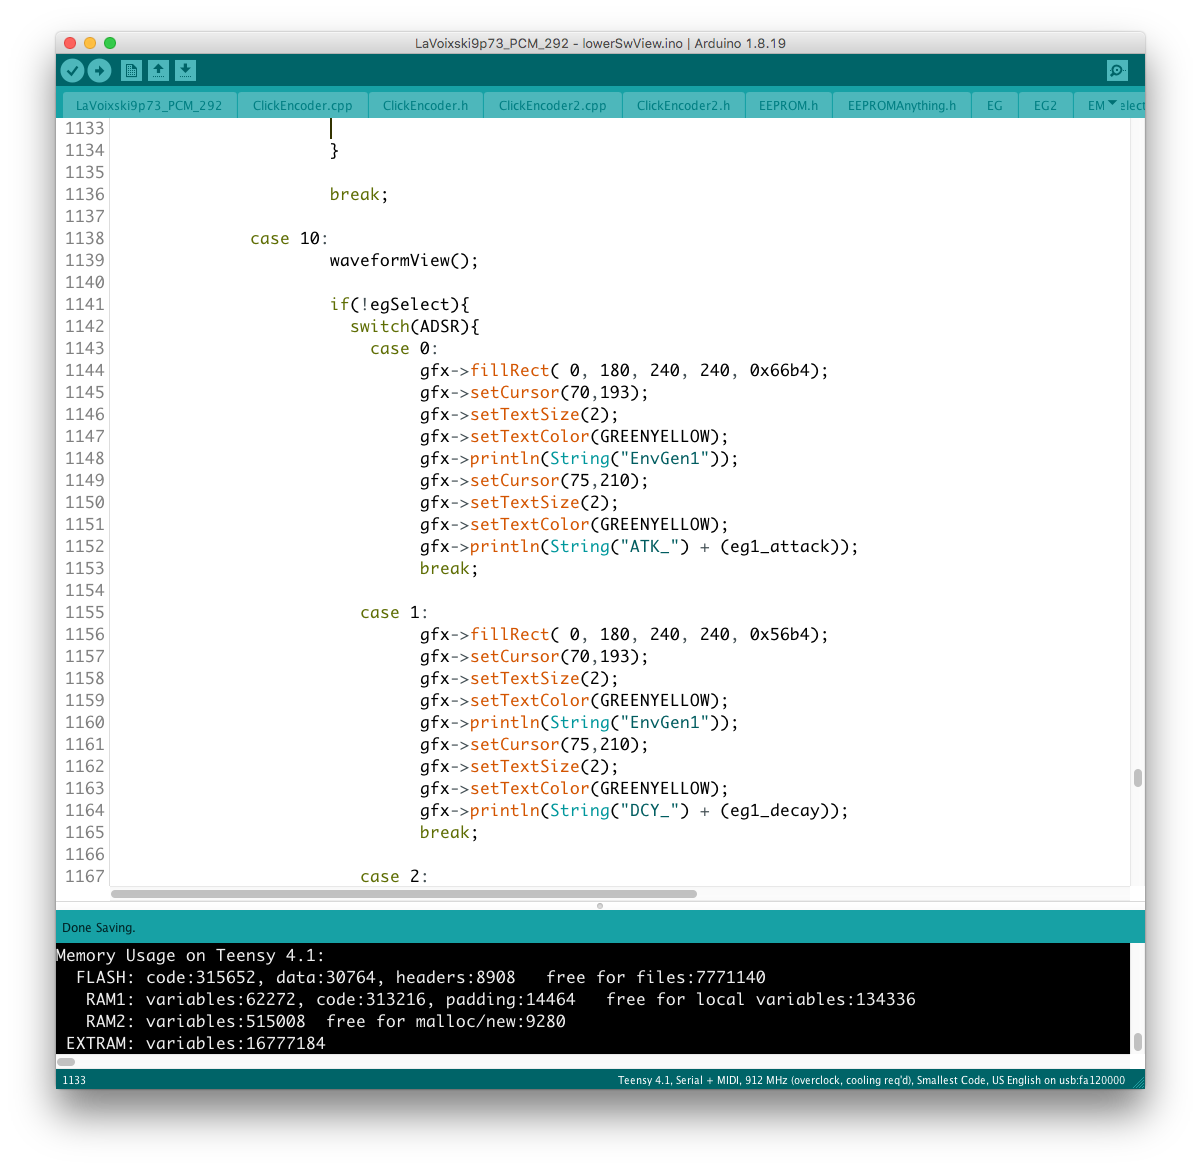The height and width of the screenshot is (1169, 1201).
Task: Open the ClickEncoder.cpp tab
Action: tap(302, 105)
